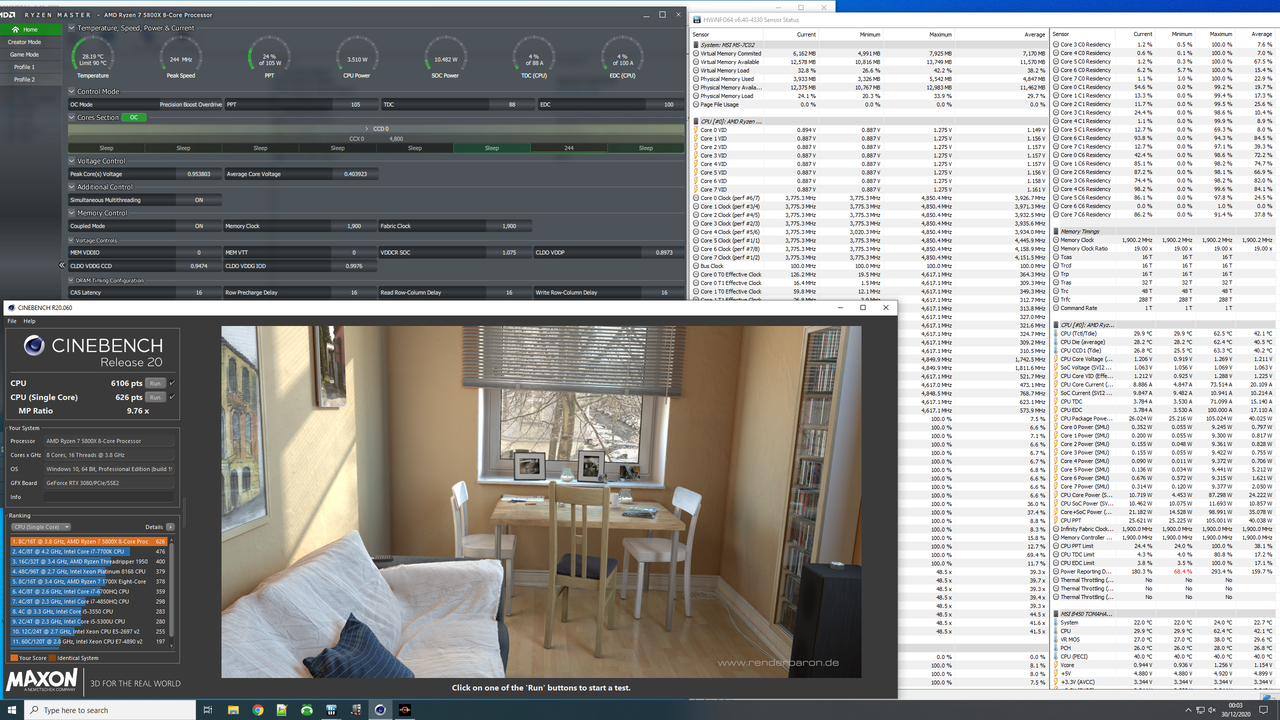Click the CPU Power gauge
Viewport: 1280px width, 720px height.
pyautogui.click(x=357, y=57)
